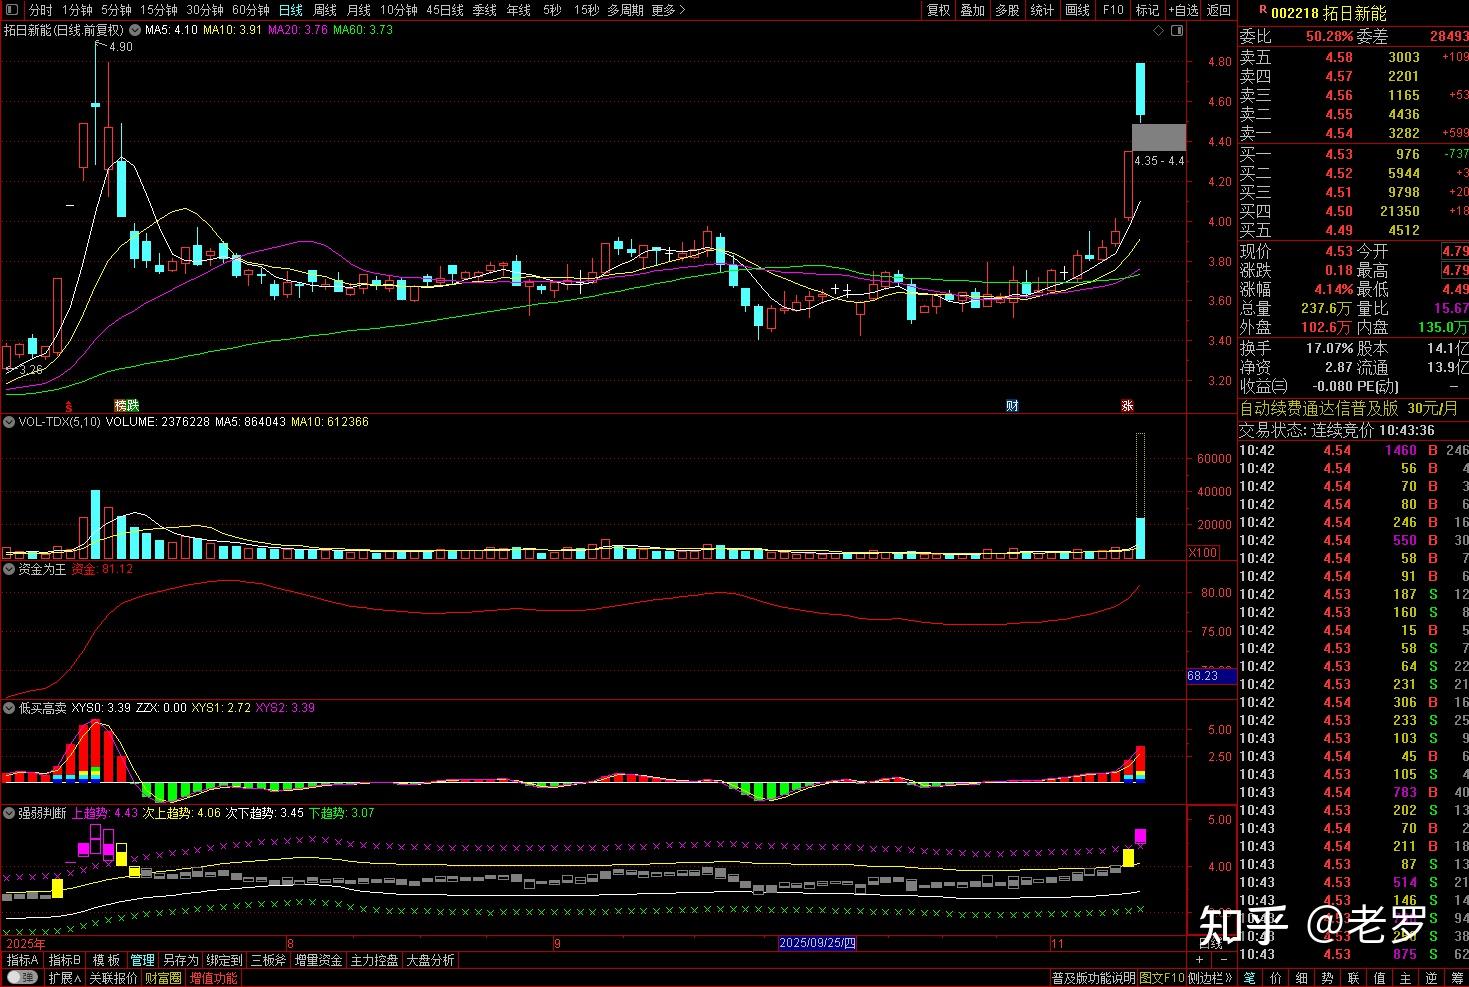Image resolution: width=1469 pixels, height=987 pixels.
Task: Click the 2025/09/25 date marker on timeline
Action: tap(817, 943)
